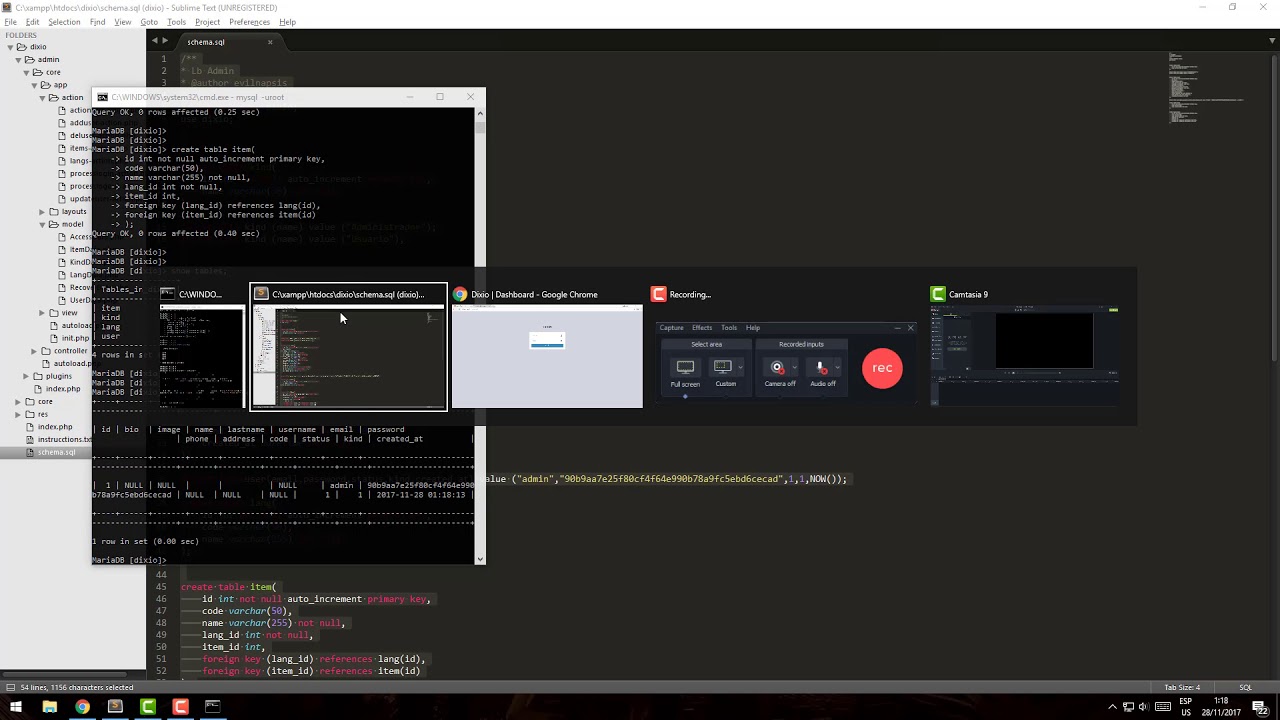Click the Chrome icon in switcher title
The width and height of the screenshot is (1280, 720).
[x=460, y=294]
